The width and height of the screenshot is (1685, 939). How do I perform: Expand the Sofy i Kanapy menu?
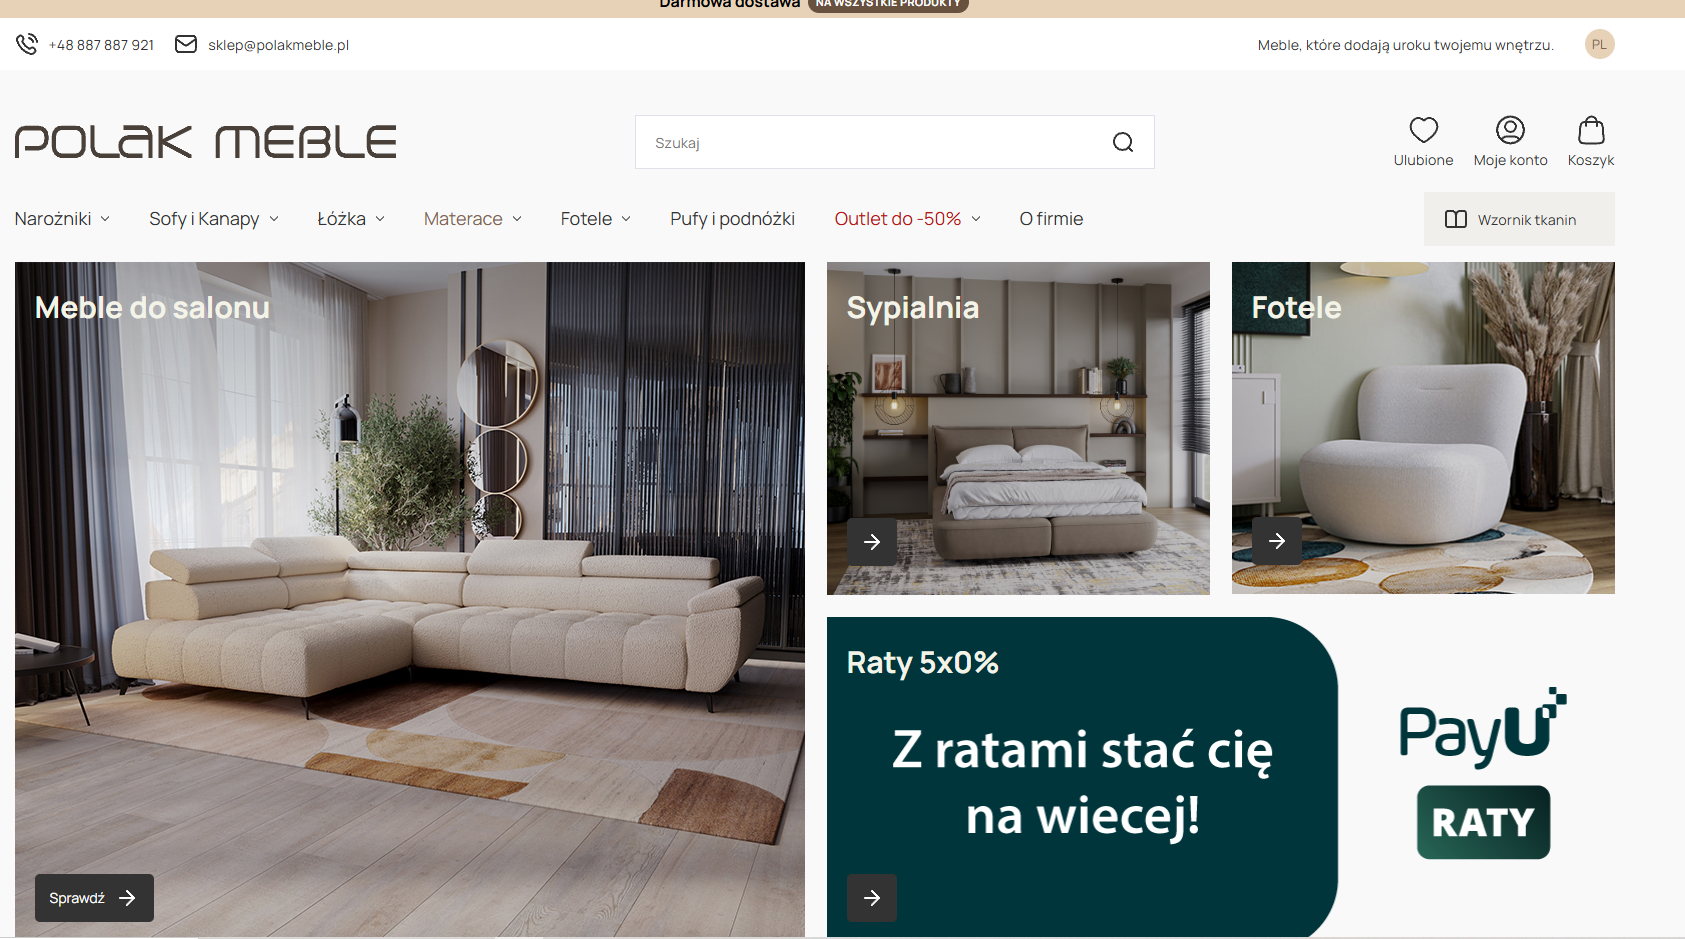(213, 219)
